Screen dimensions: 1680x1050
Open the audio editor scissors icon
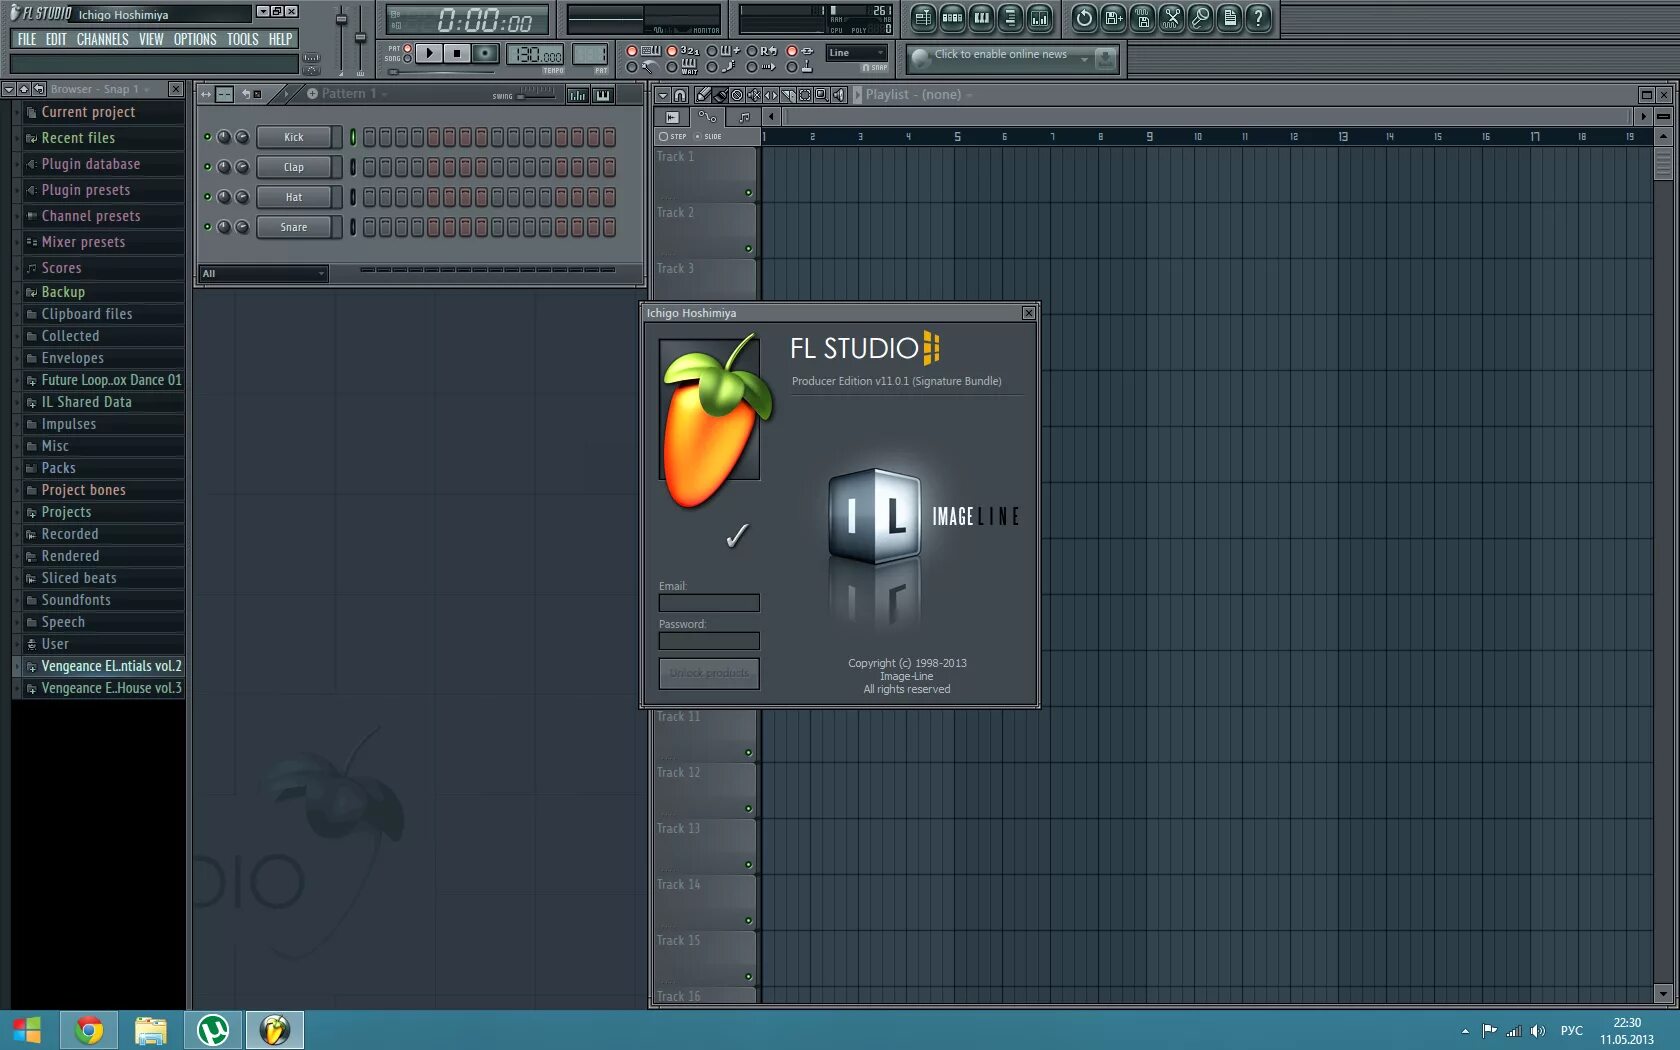coord(1171,17)
